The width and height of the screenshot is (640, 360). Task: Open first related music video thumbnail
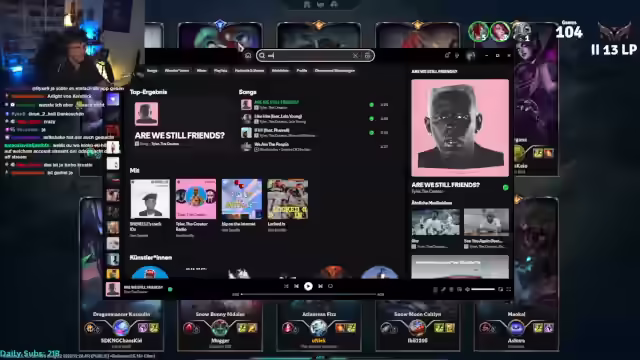pos(436,222)
